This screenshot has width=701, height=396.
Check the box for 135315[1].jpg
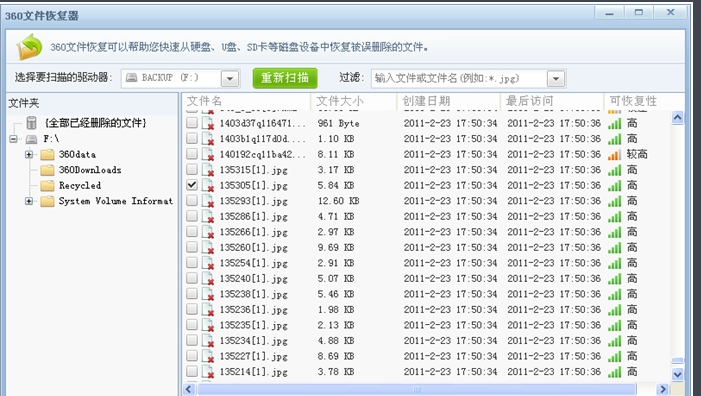pyautogui.click(x=192, y=169)
